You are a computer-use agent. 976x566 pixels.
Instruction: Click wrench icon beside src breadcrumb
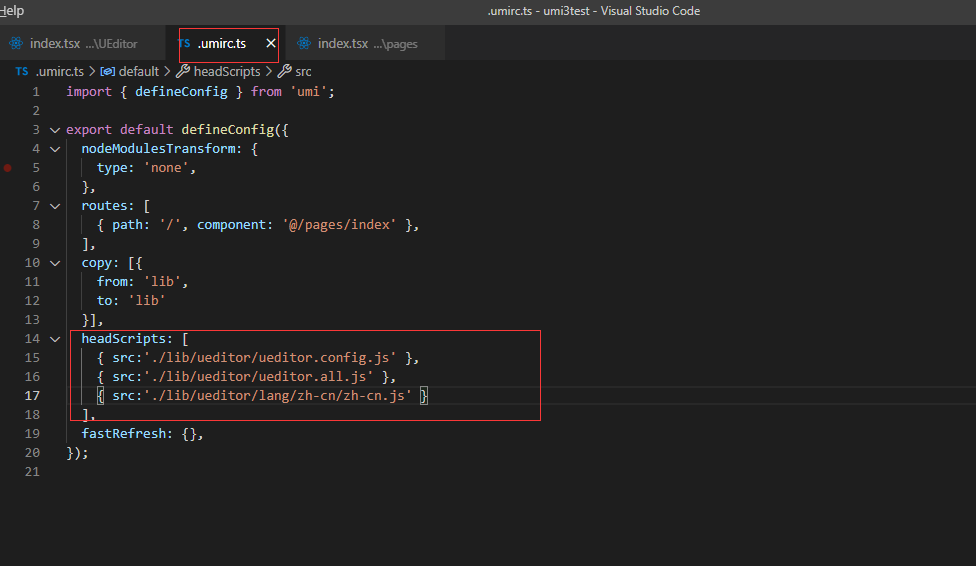pyautogui.click(x=284, y=72)
